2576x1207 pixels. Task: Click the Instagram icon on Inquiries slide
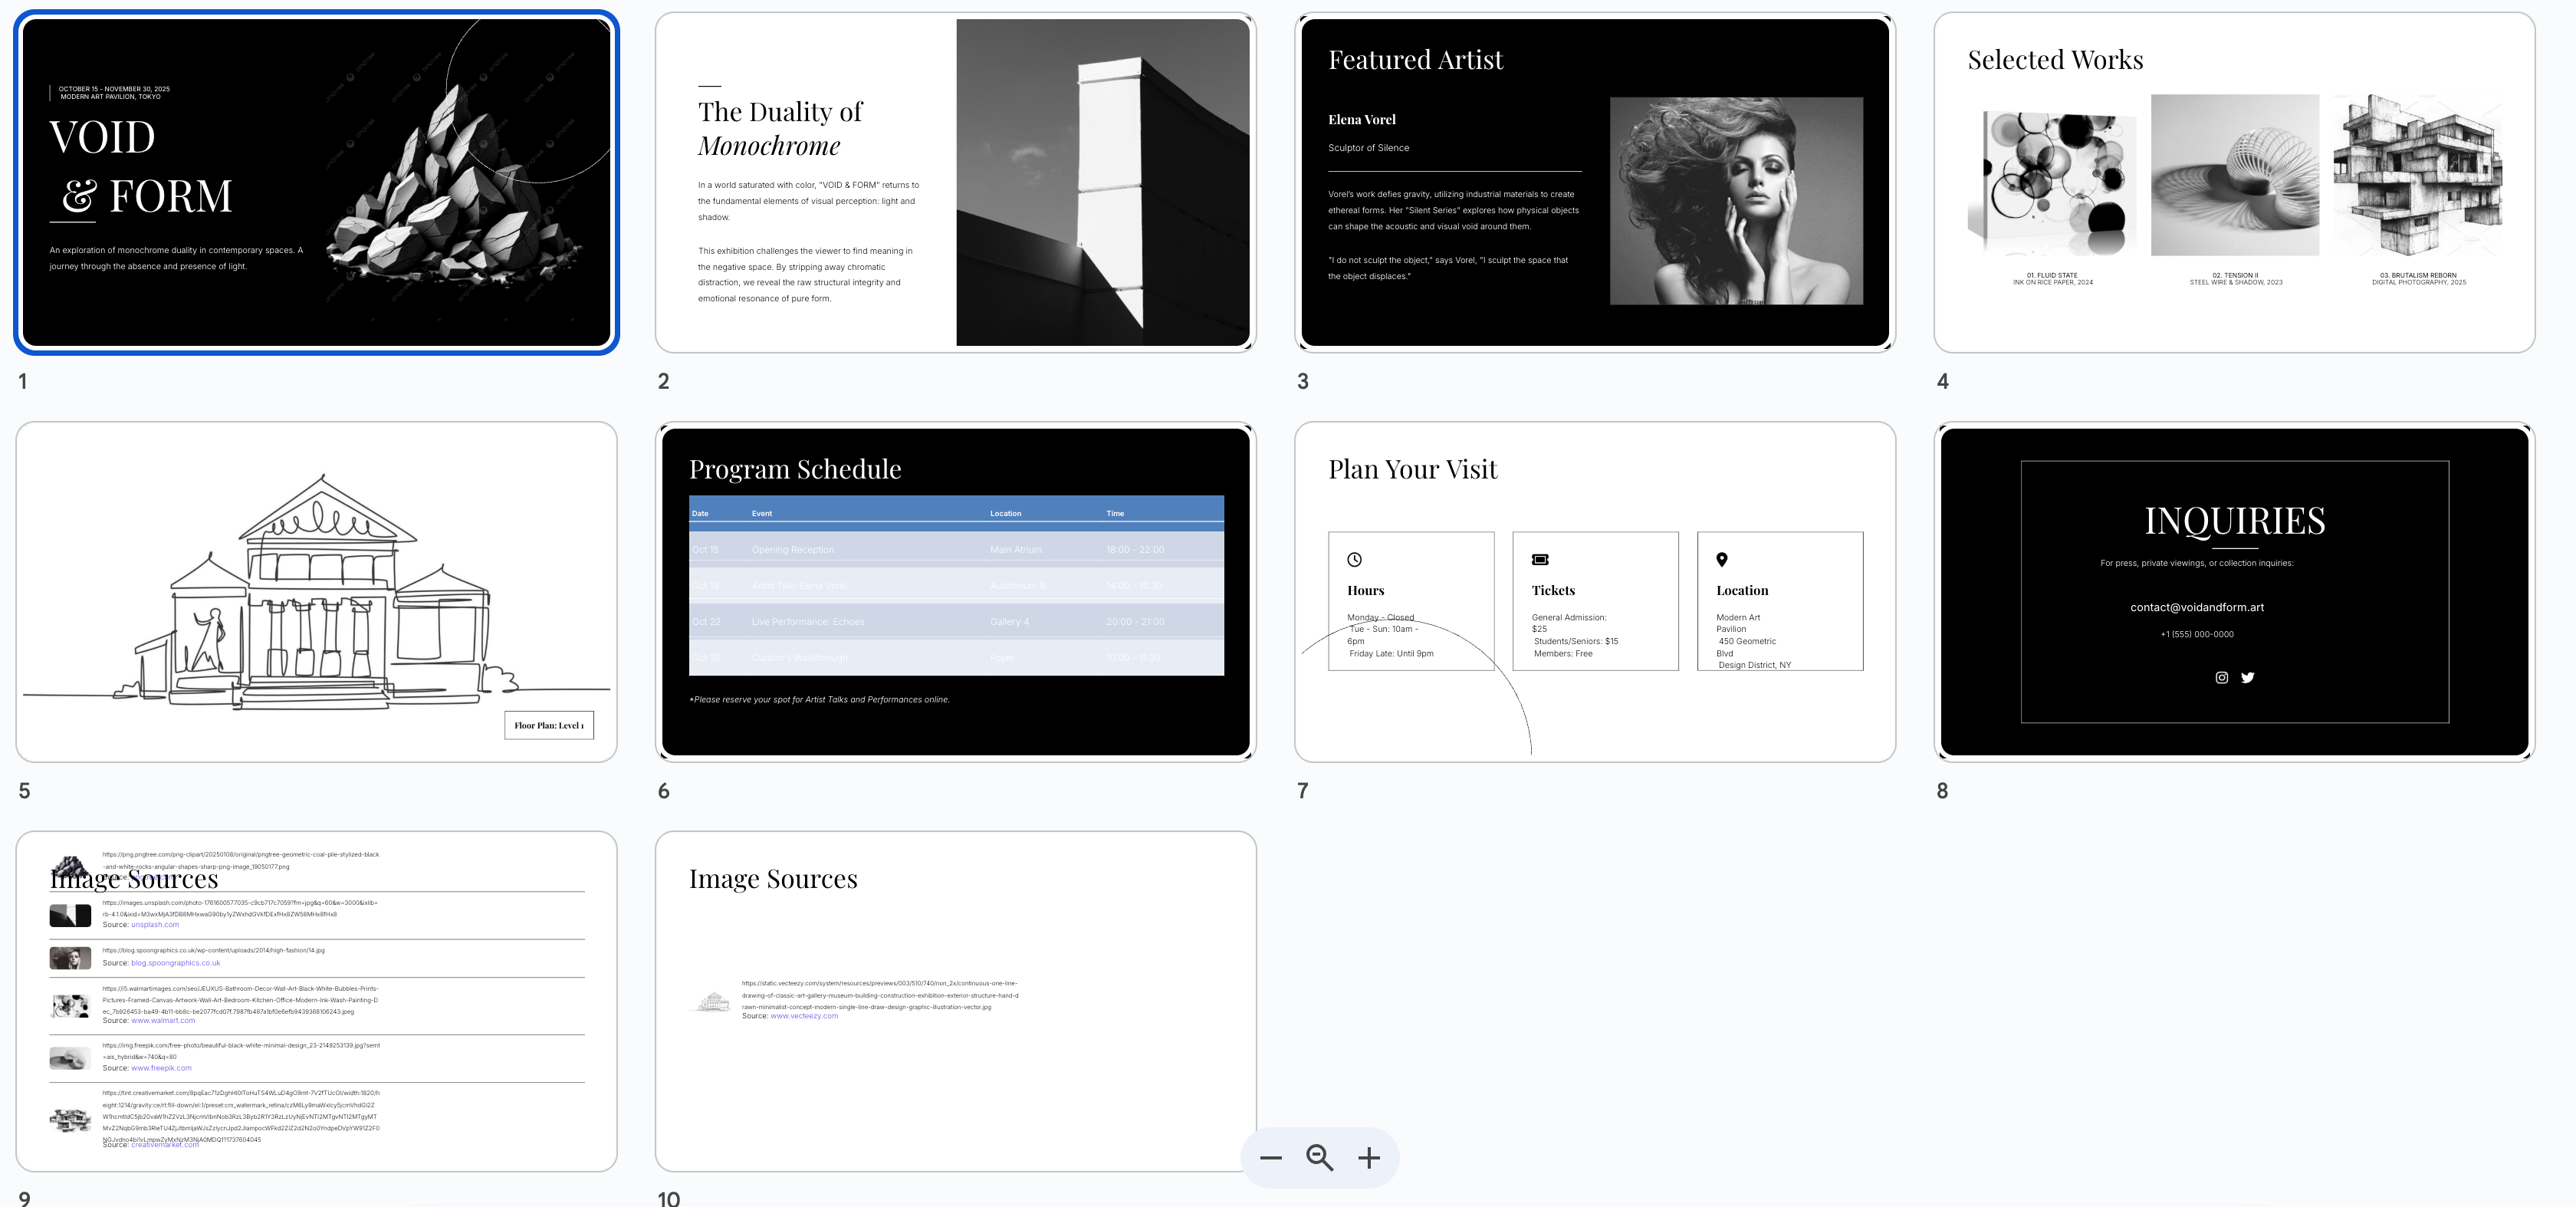click(x=2222, y=678)
